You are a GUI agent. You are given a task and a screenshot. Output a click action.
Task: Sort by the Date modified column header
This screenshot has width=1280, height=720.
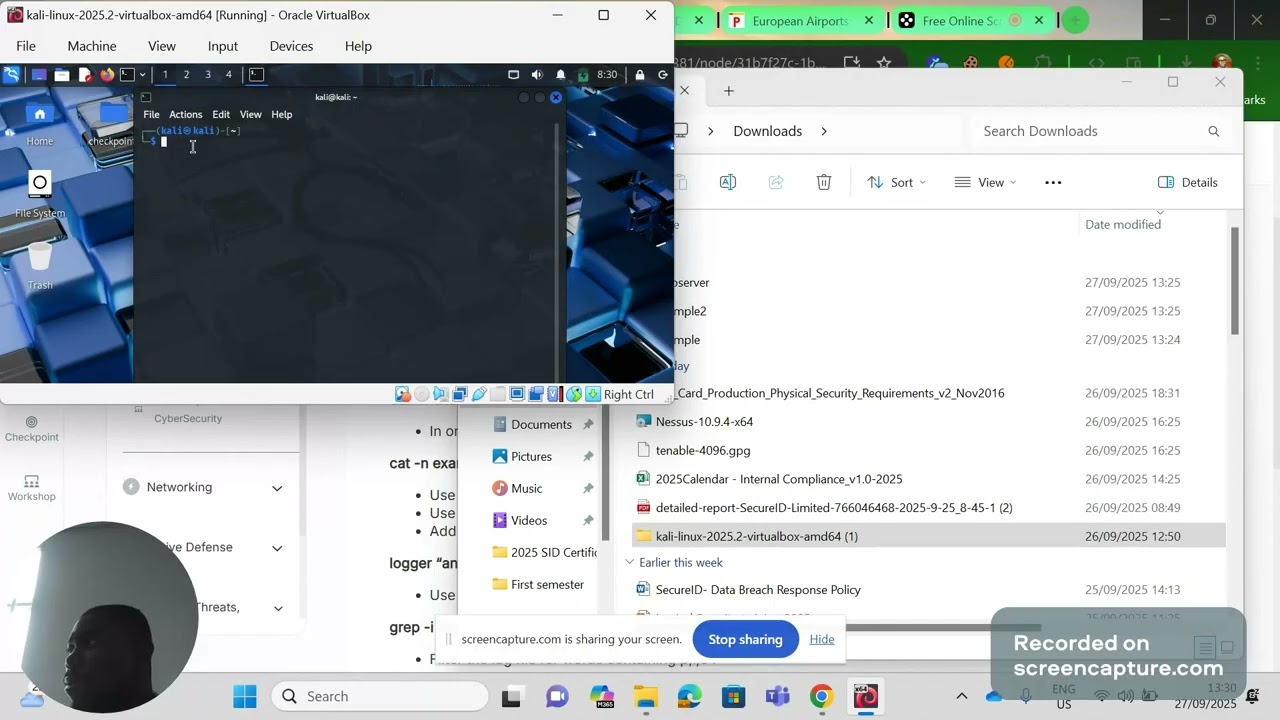(1123, 224)
